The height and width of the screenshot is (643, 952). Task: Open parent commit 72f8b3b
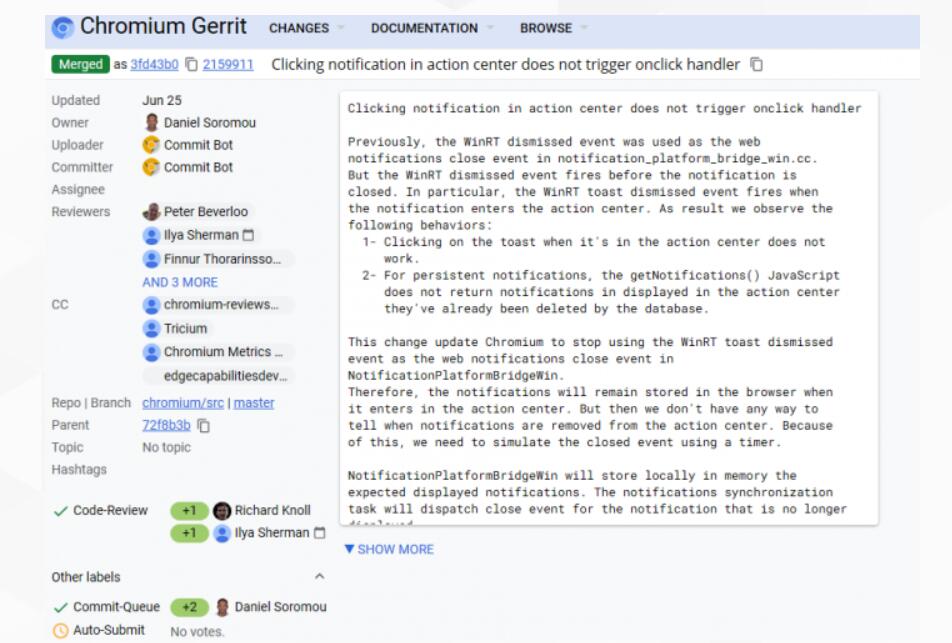[x=166, y=425]
